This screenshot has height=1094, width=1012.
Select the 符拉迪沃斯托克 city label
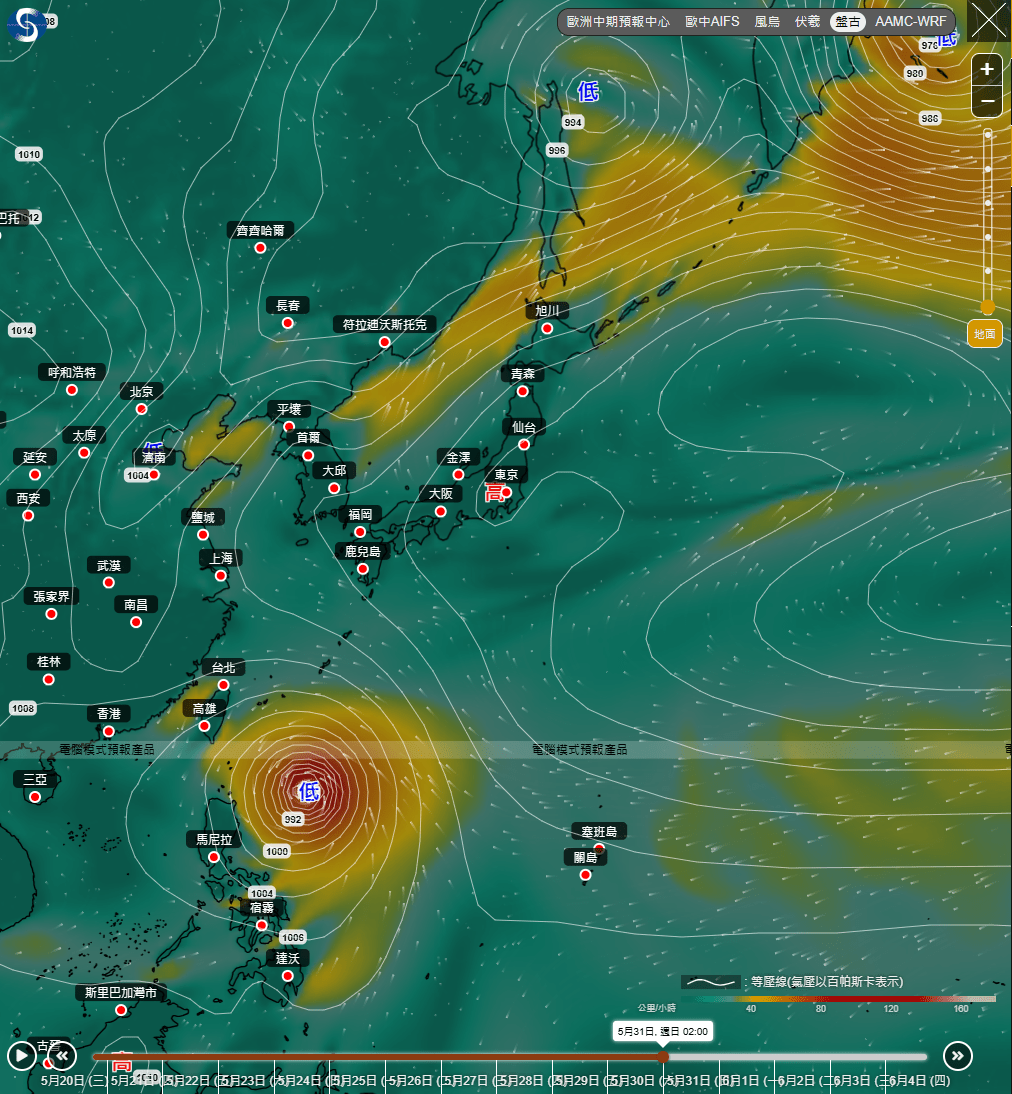(x=385, y=324)
